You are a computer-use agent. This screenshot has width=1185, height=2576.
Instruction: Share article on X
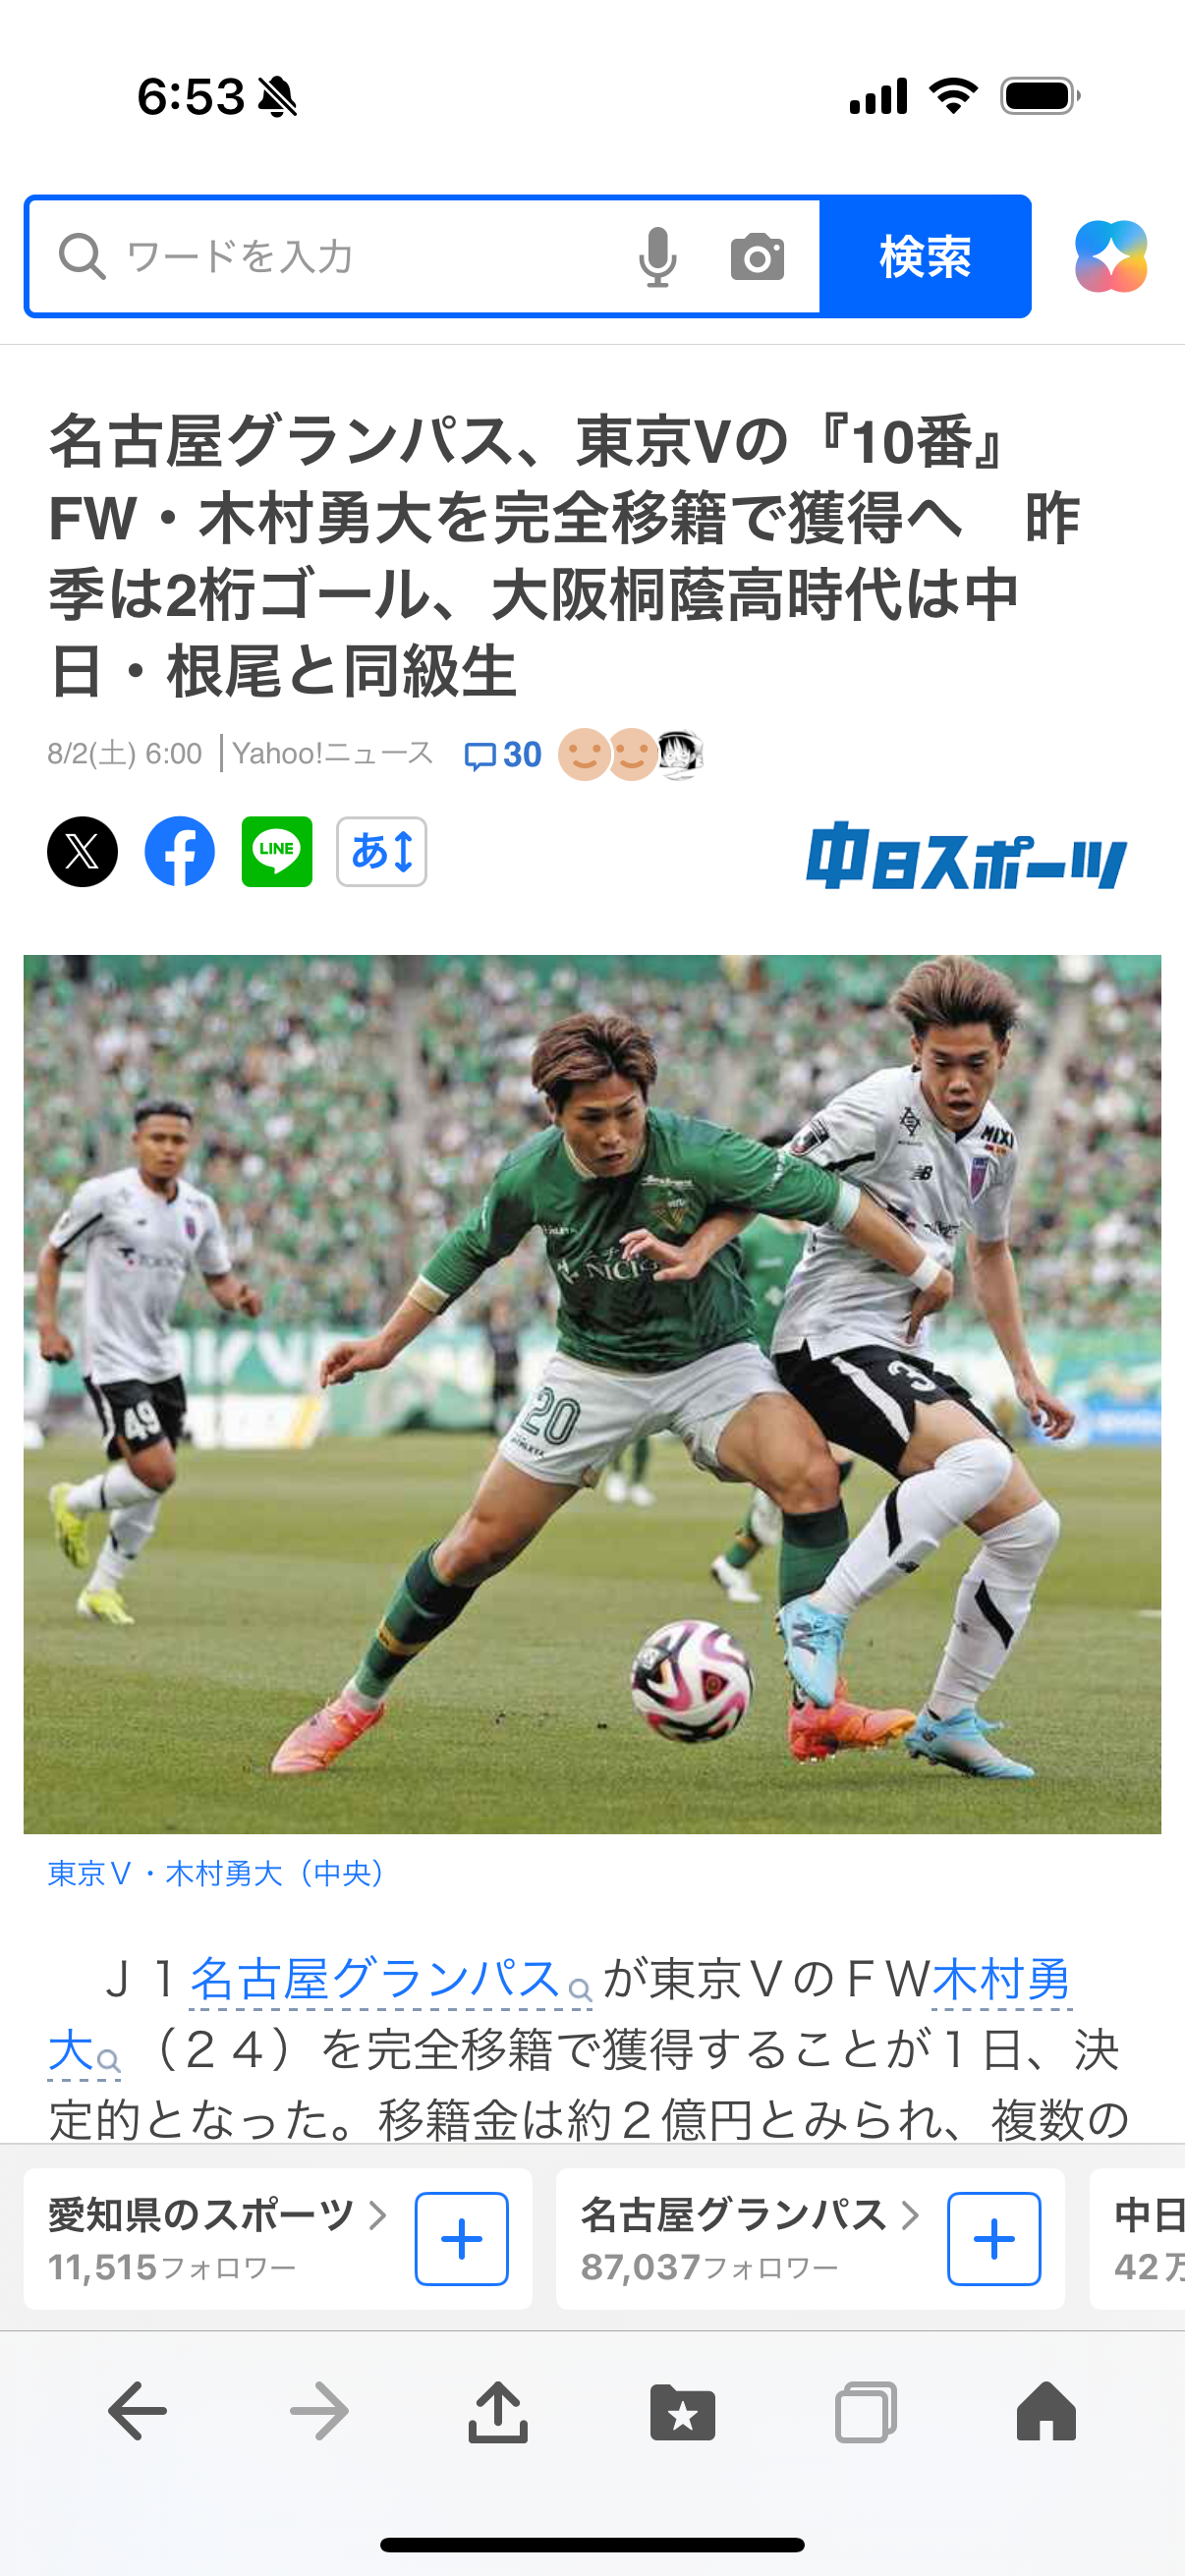82,852
